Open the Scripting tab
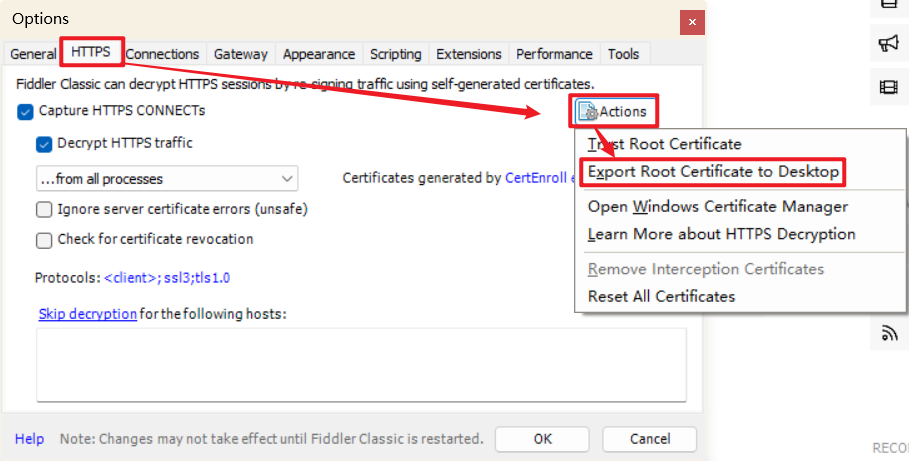This screenshot has height=461, width=909. pos(396,54)
